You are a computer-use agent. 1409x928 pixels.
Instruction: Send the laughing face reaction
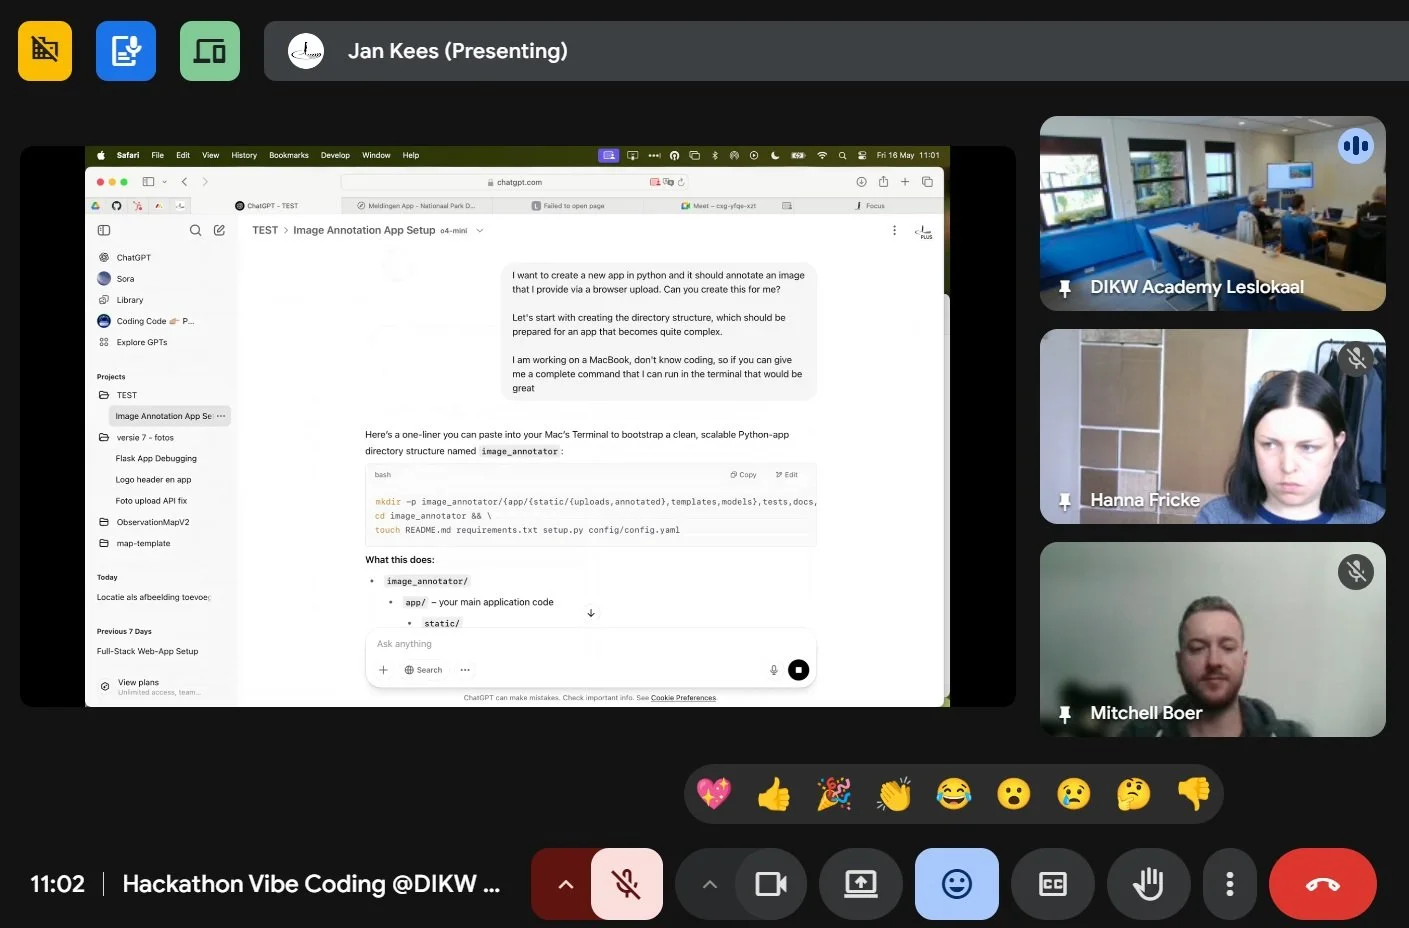pos(954,794)
